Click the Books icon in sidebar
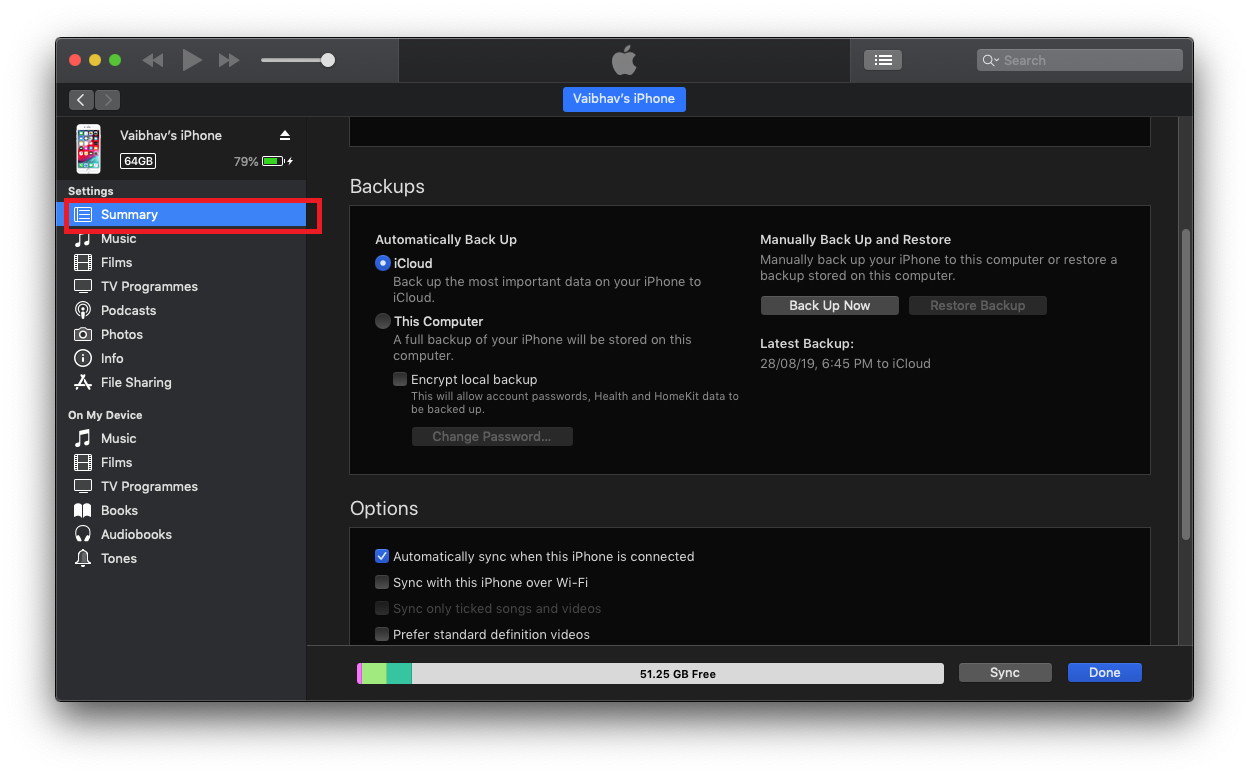This screenshot has height=775, width=1249. pyautogui.click(x=83, y=510)
